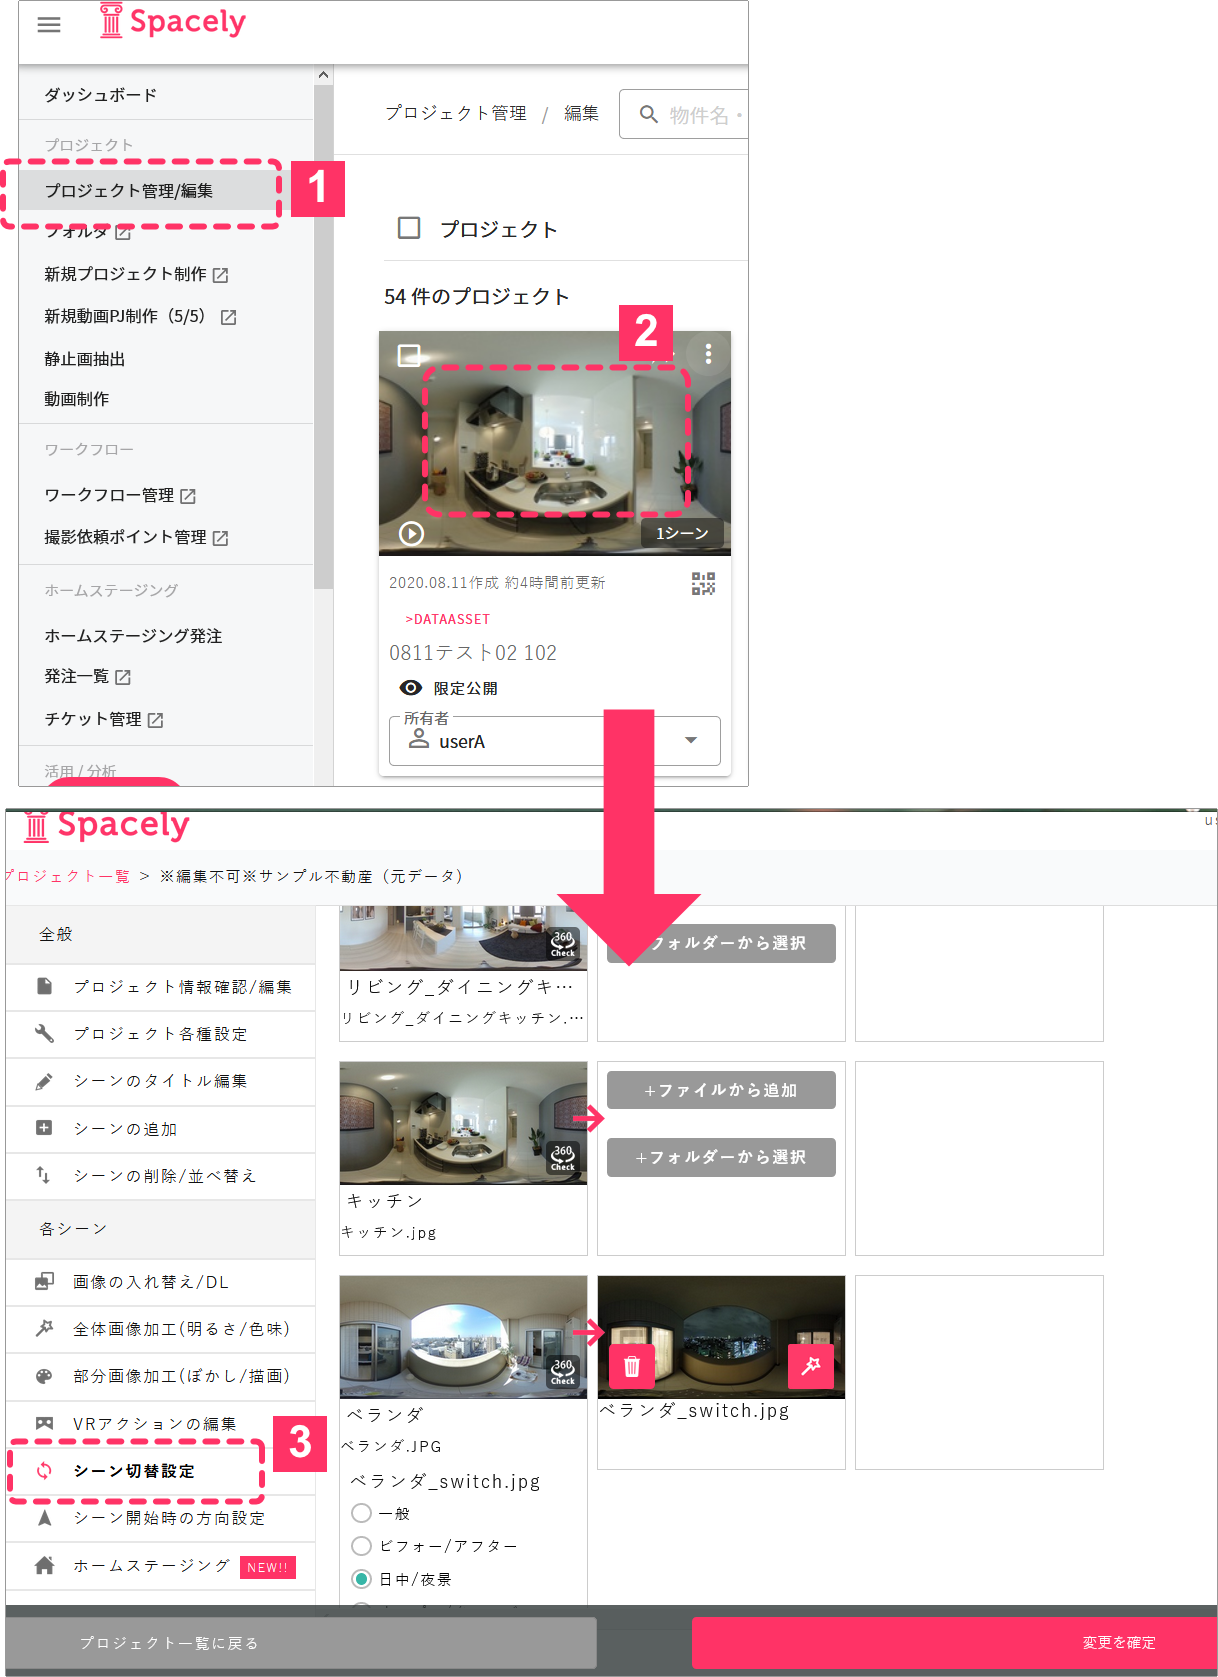Click the sidebar scroll-up arrow

point(323,75)
